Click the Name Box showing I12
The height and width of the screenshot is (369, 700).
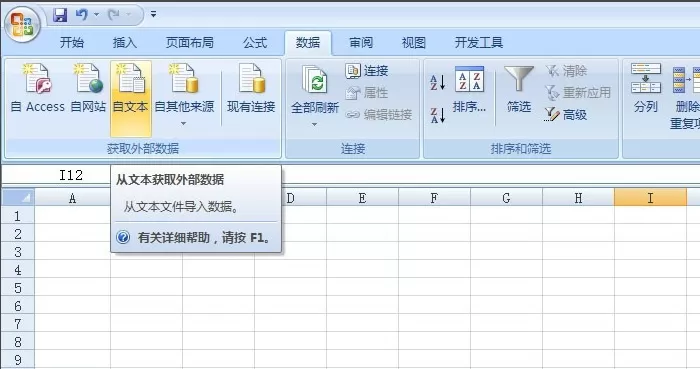coord(56,175)
